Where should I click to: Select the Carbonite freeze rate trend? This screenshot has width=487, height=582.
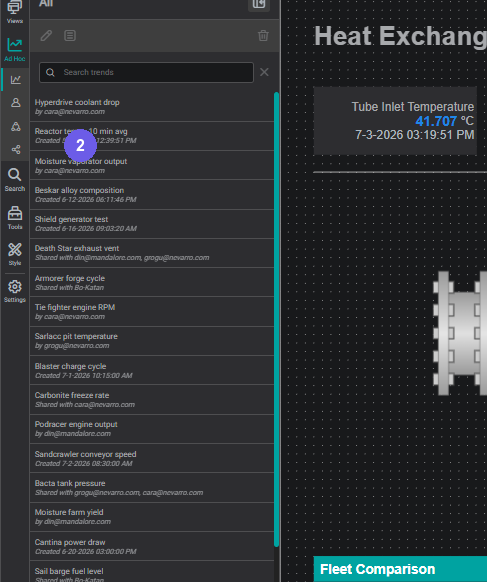coord(152,400)
